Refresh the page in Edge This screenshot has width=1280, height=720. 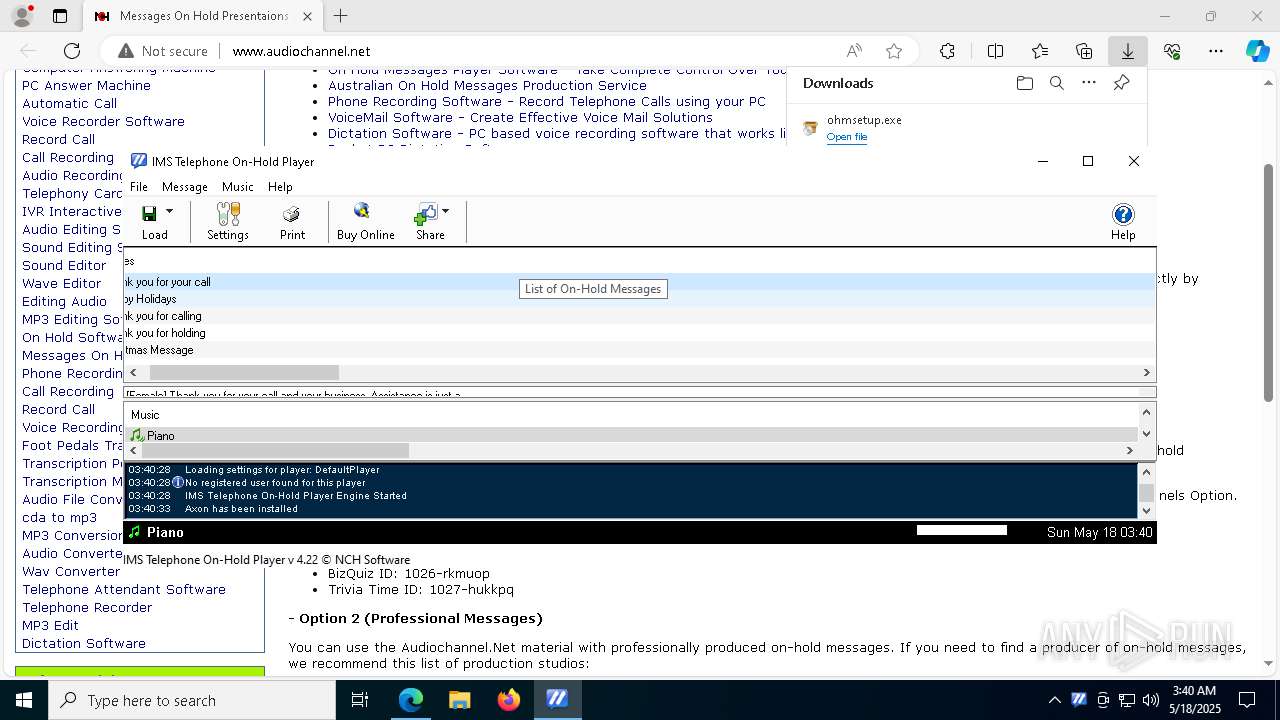[x=72, y=51]
